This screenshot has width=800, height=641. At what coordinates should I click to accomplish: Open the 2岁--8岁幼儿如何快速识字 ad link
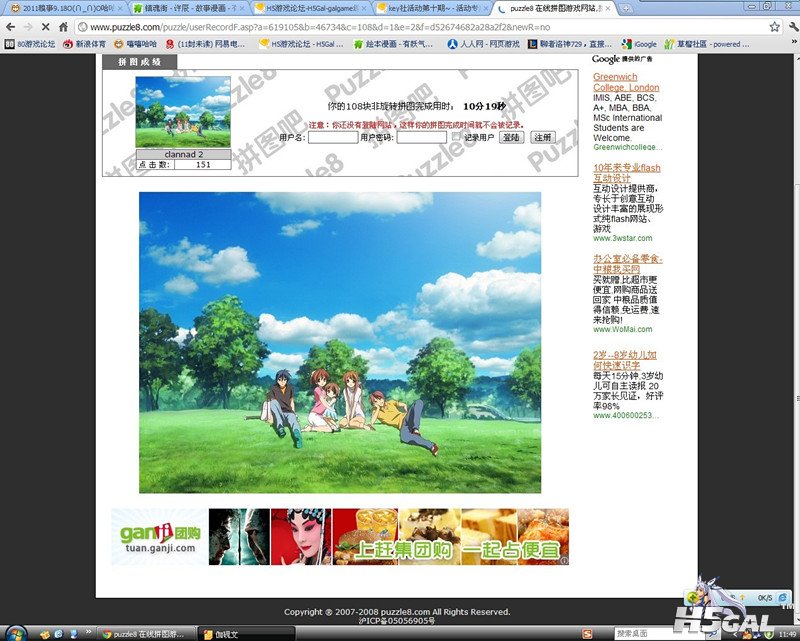tap(624, 360)
